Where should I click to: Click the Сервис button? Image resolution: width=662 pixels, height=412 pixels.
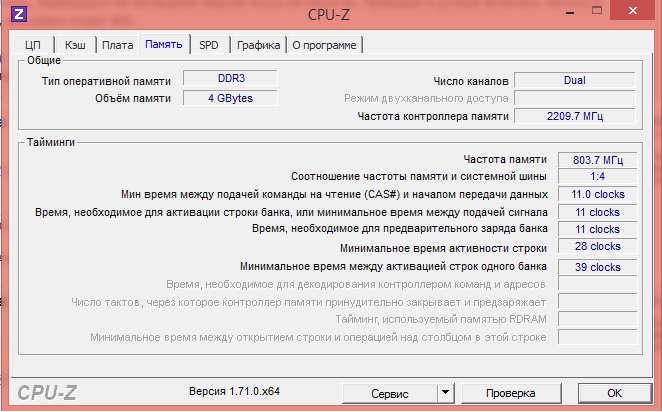tap(390, 393)
